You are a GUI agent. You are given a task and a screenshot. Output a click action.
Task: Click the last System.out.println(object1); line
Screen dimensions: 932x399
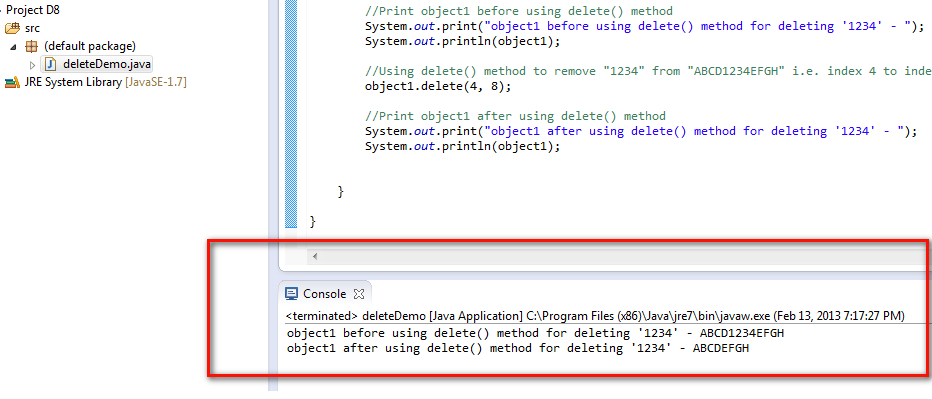click(462, 146)
